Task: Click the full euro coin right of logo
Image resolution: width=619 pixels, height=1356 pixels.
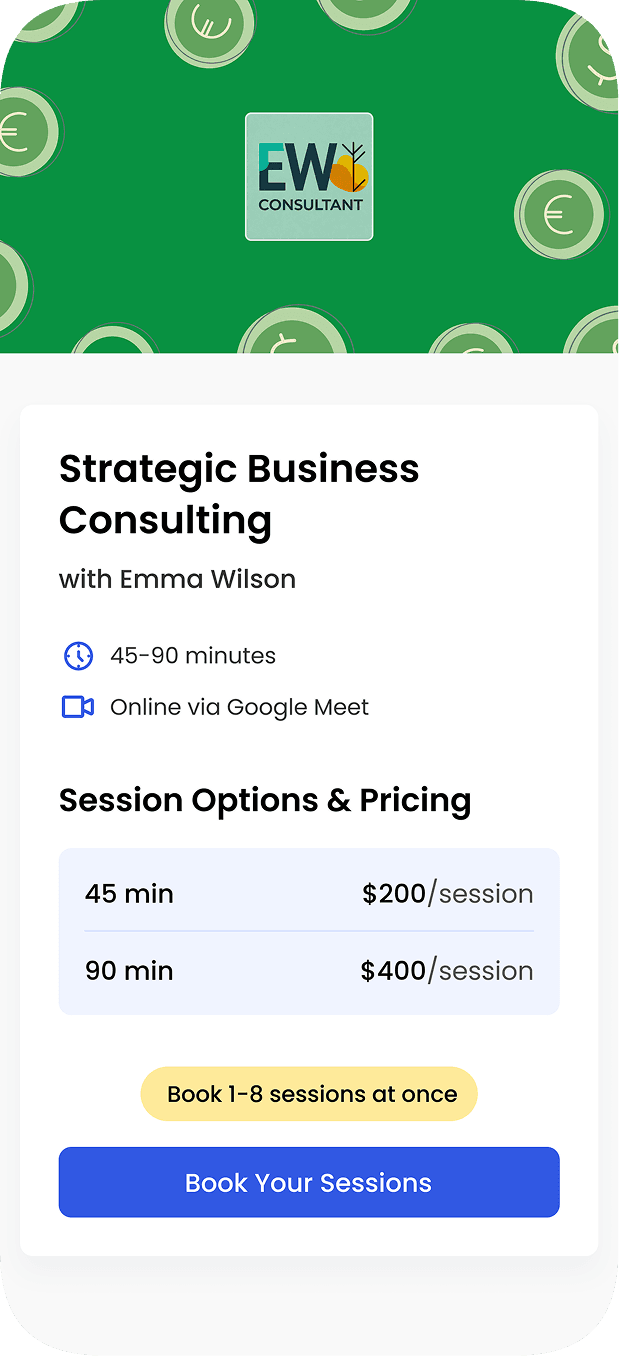Action: (560, 214)
